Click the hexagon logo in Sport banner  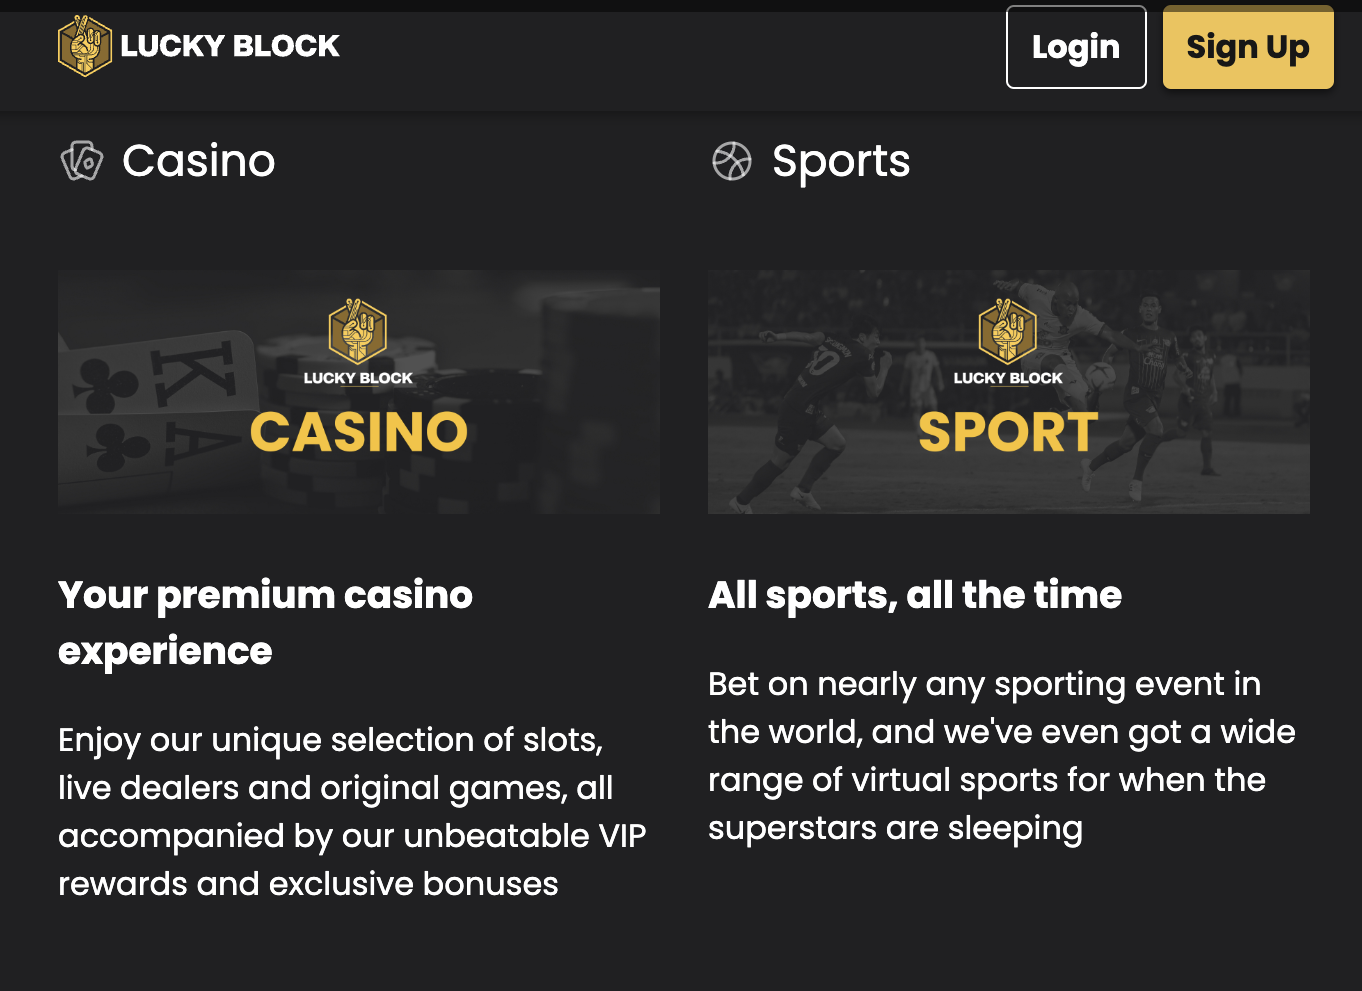point(1008,331)
